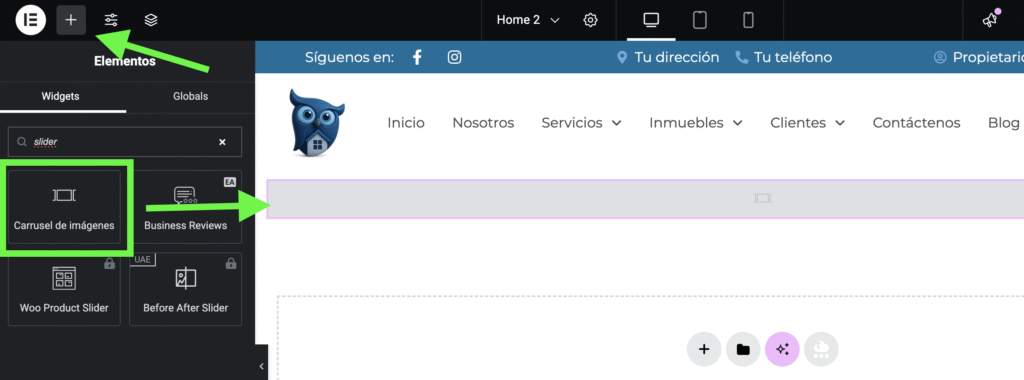
Task: Open the Elementor logo menu
Action: click(31, 20)
